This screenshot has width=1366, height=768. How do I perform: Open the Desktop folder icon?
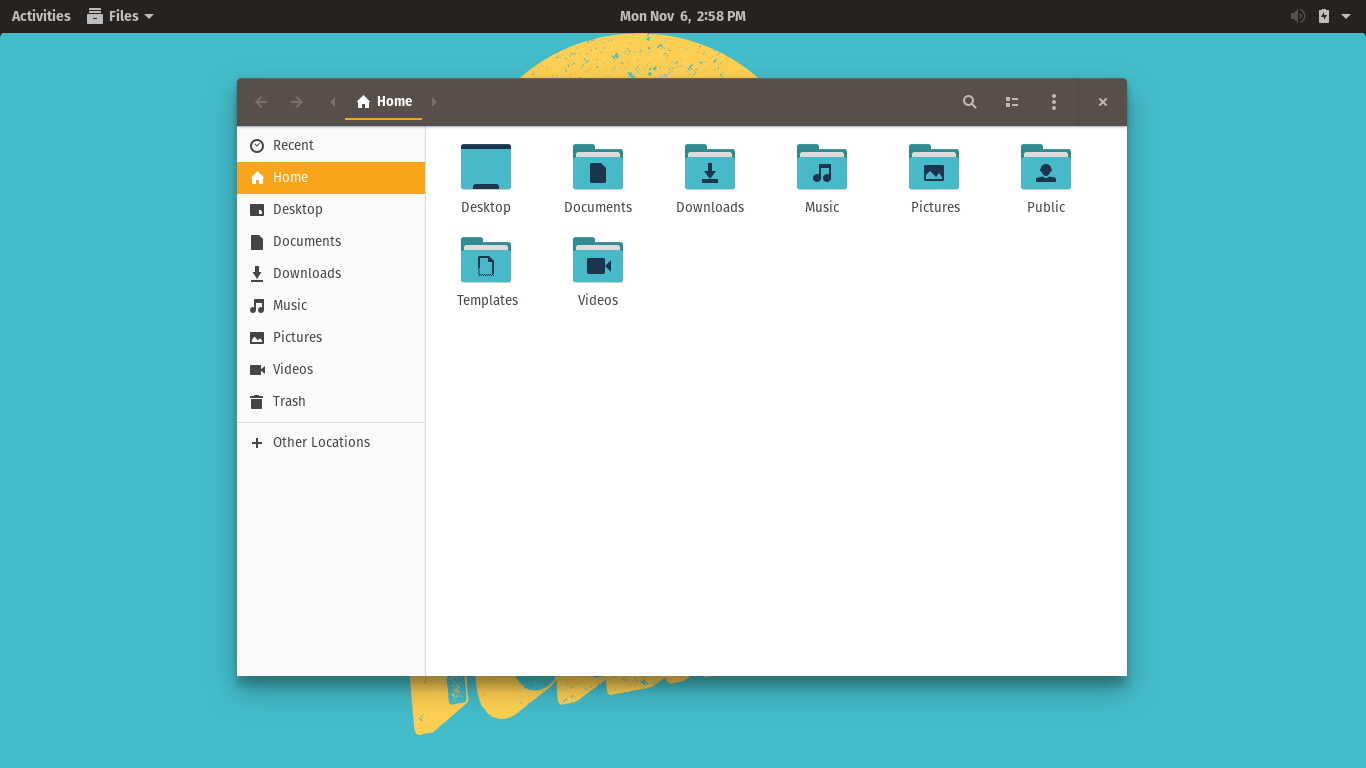pos(486,167)
